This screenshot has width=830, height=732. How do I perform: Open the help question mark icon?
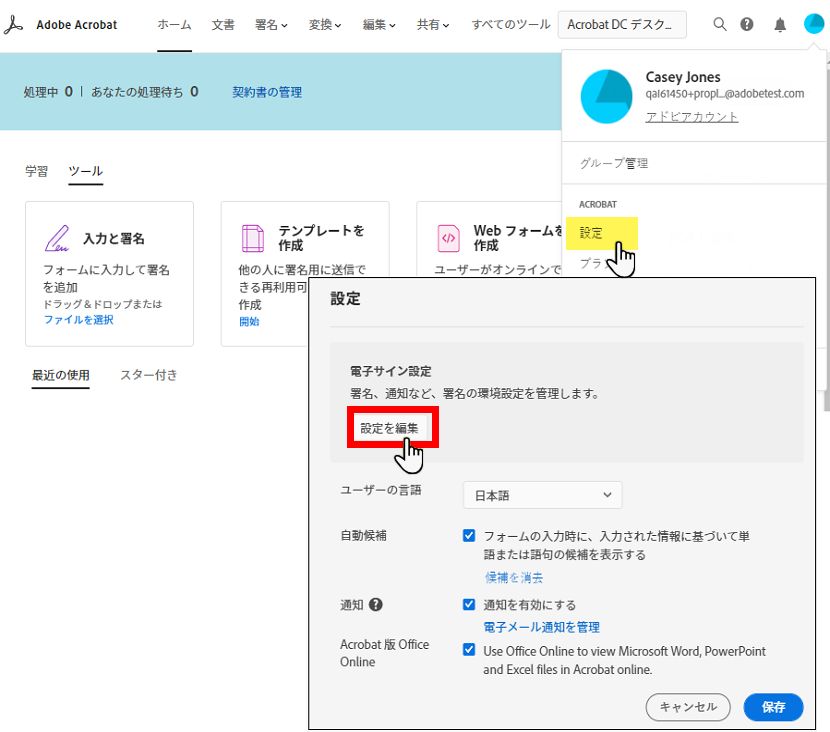click(746, 24)
